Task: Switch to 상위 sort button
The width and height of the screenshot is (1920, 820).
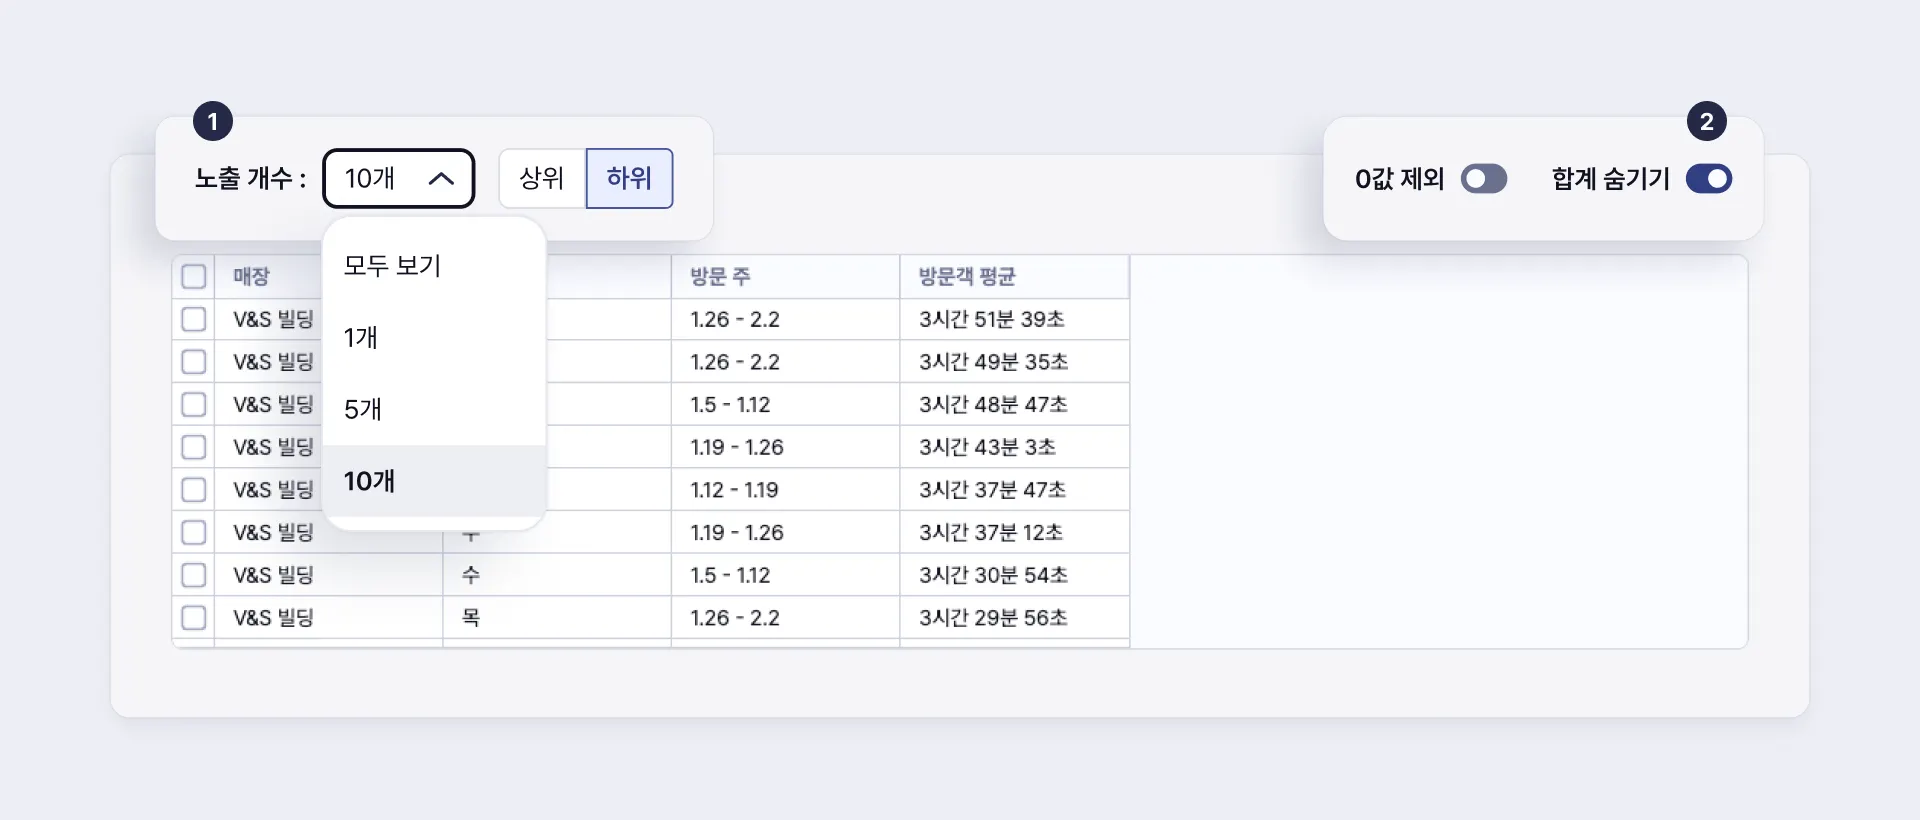Action: (x=542, y=179)
